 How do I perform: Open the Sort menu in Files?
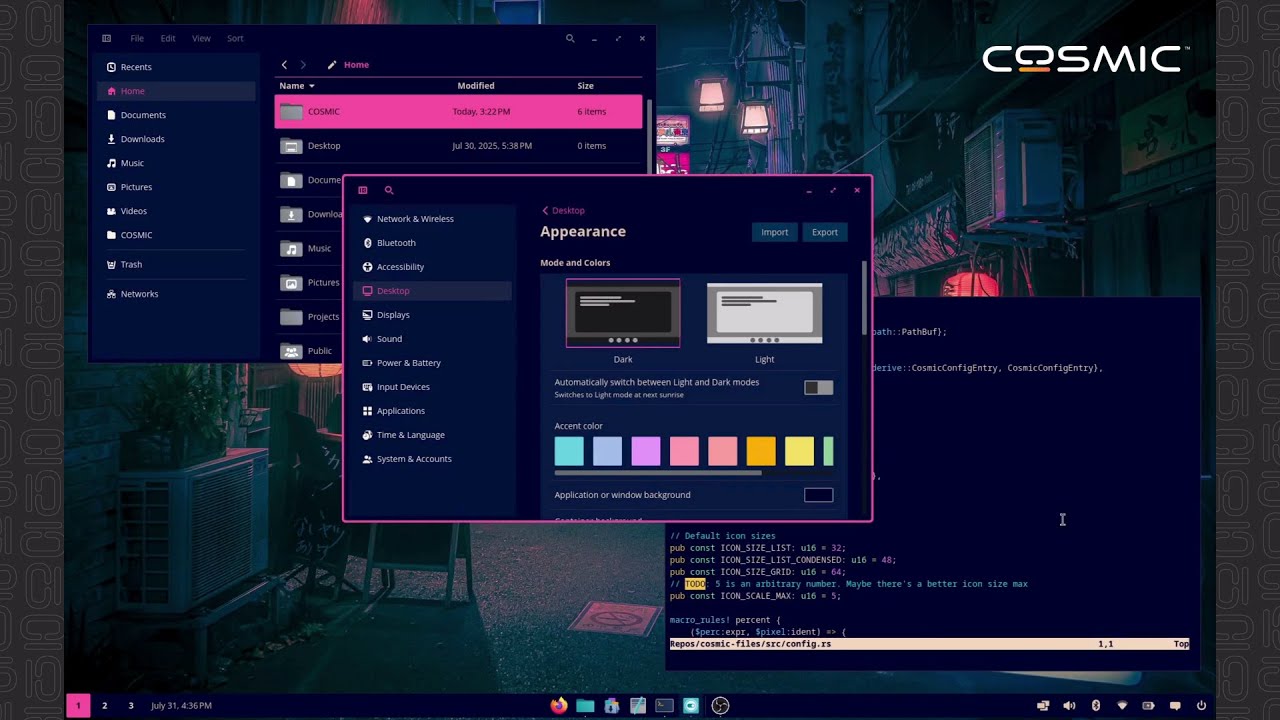tap(235, 38)
